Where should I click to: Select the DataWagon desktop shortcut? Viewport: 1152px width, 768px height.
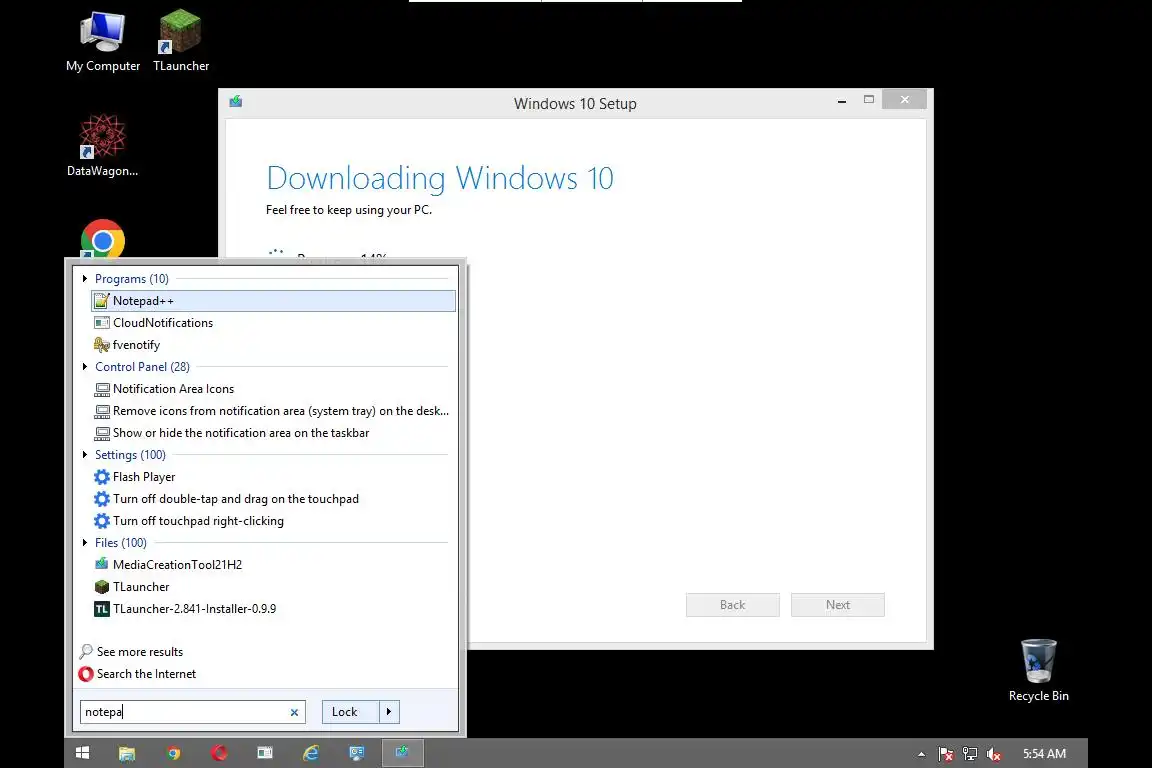(x=102, y=146)
